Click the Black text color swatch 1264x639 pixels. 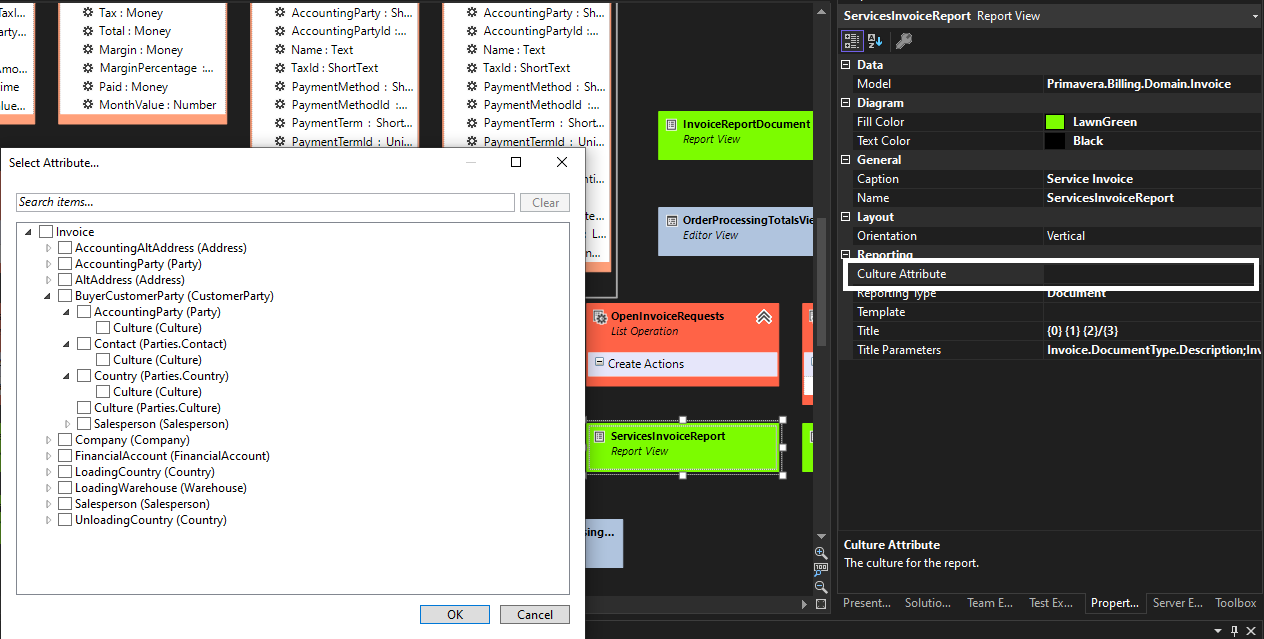tap(1055, 141)
